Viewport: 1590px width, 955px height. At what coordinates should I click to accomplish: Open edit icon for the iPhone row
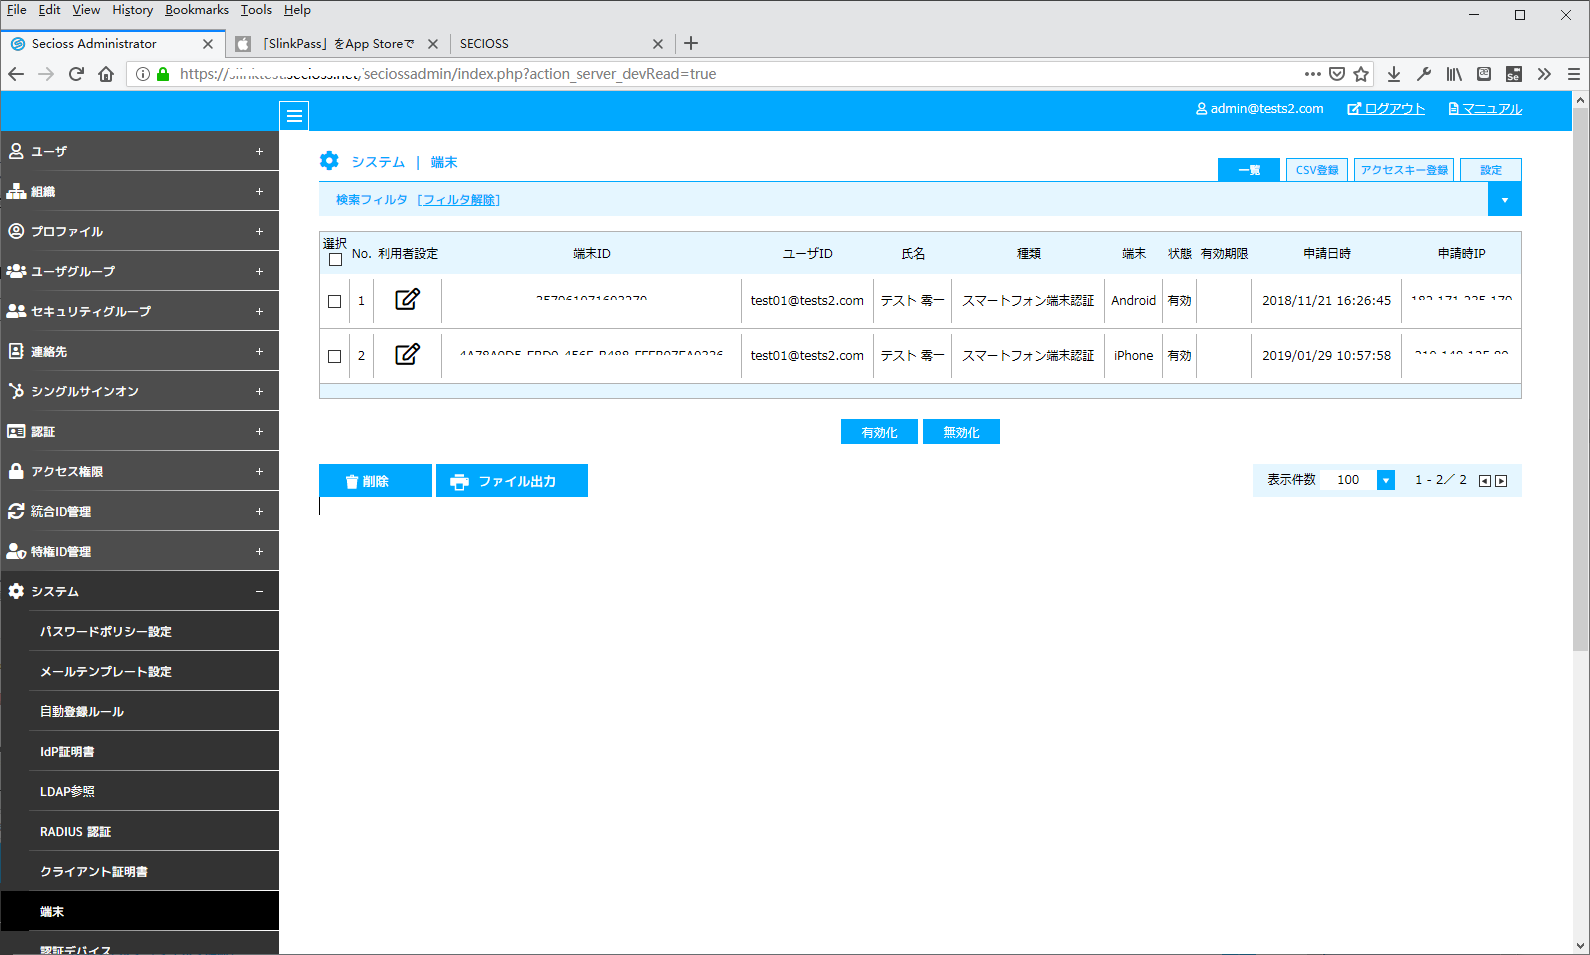point(407,355)
